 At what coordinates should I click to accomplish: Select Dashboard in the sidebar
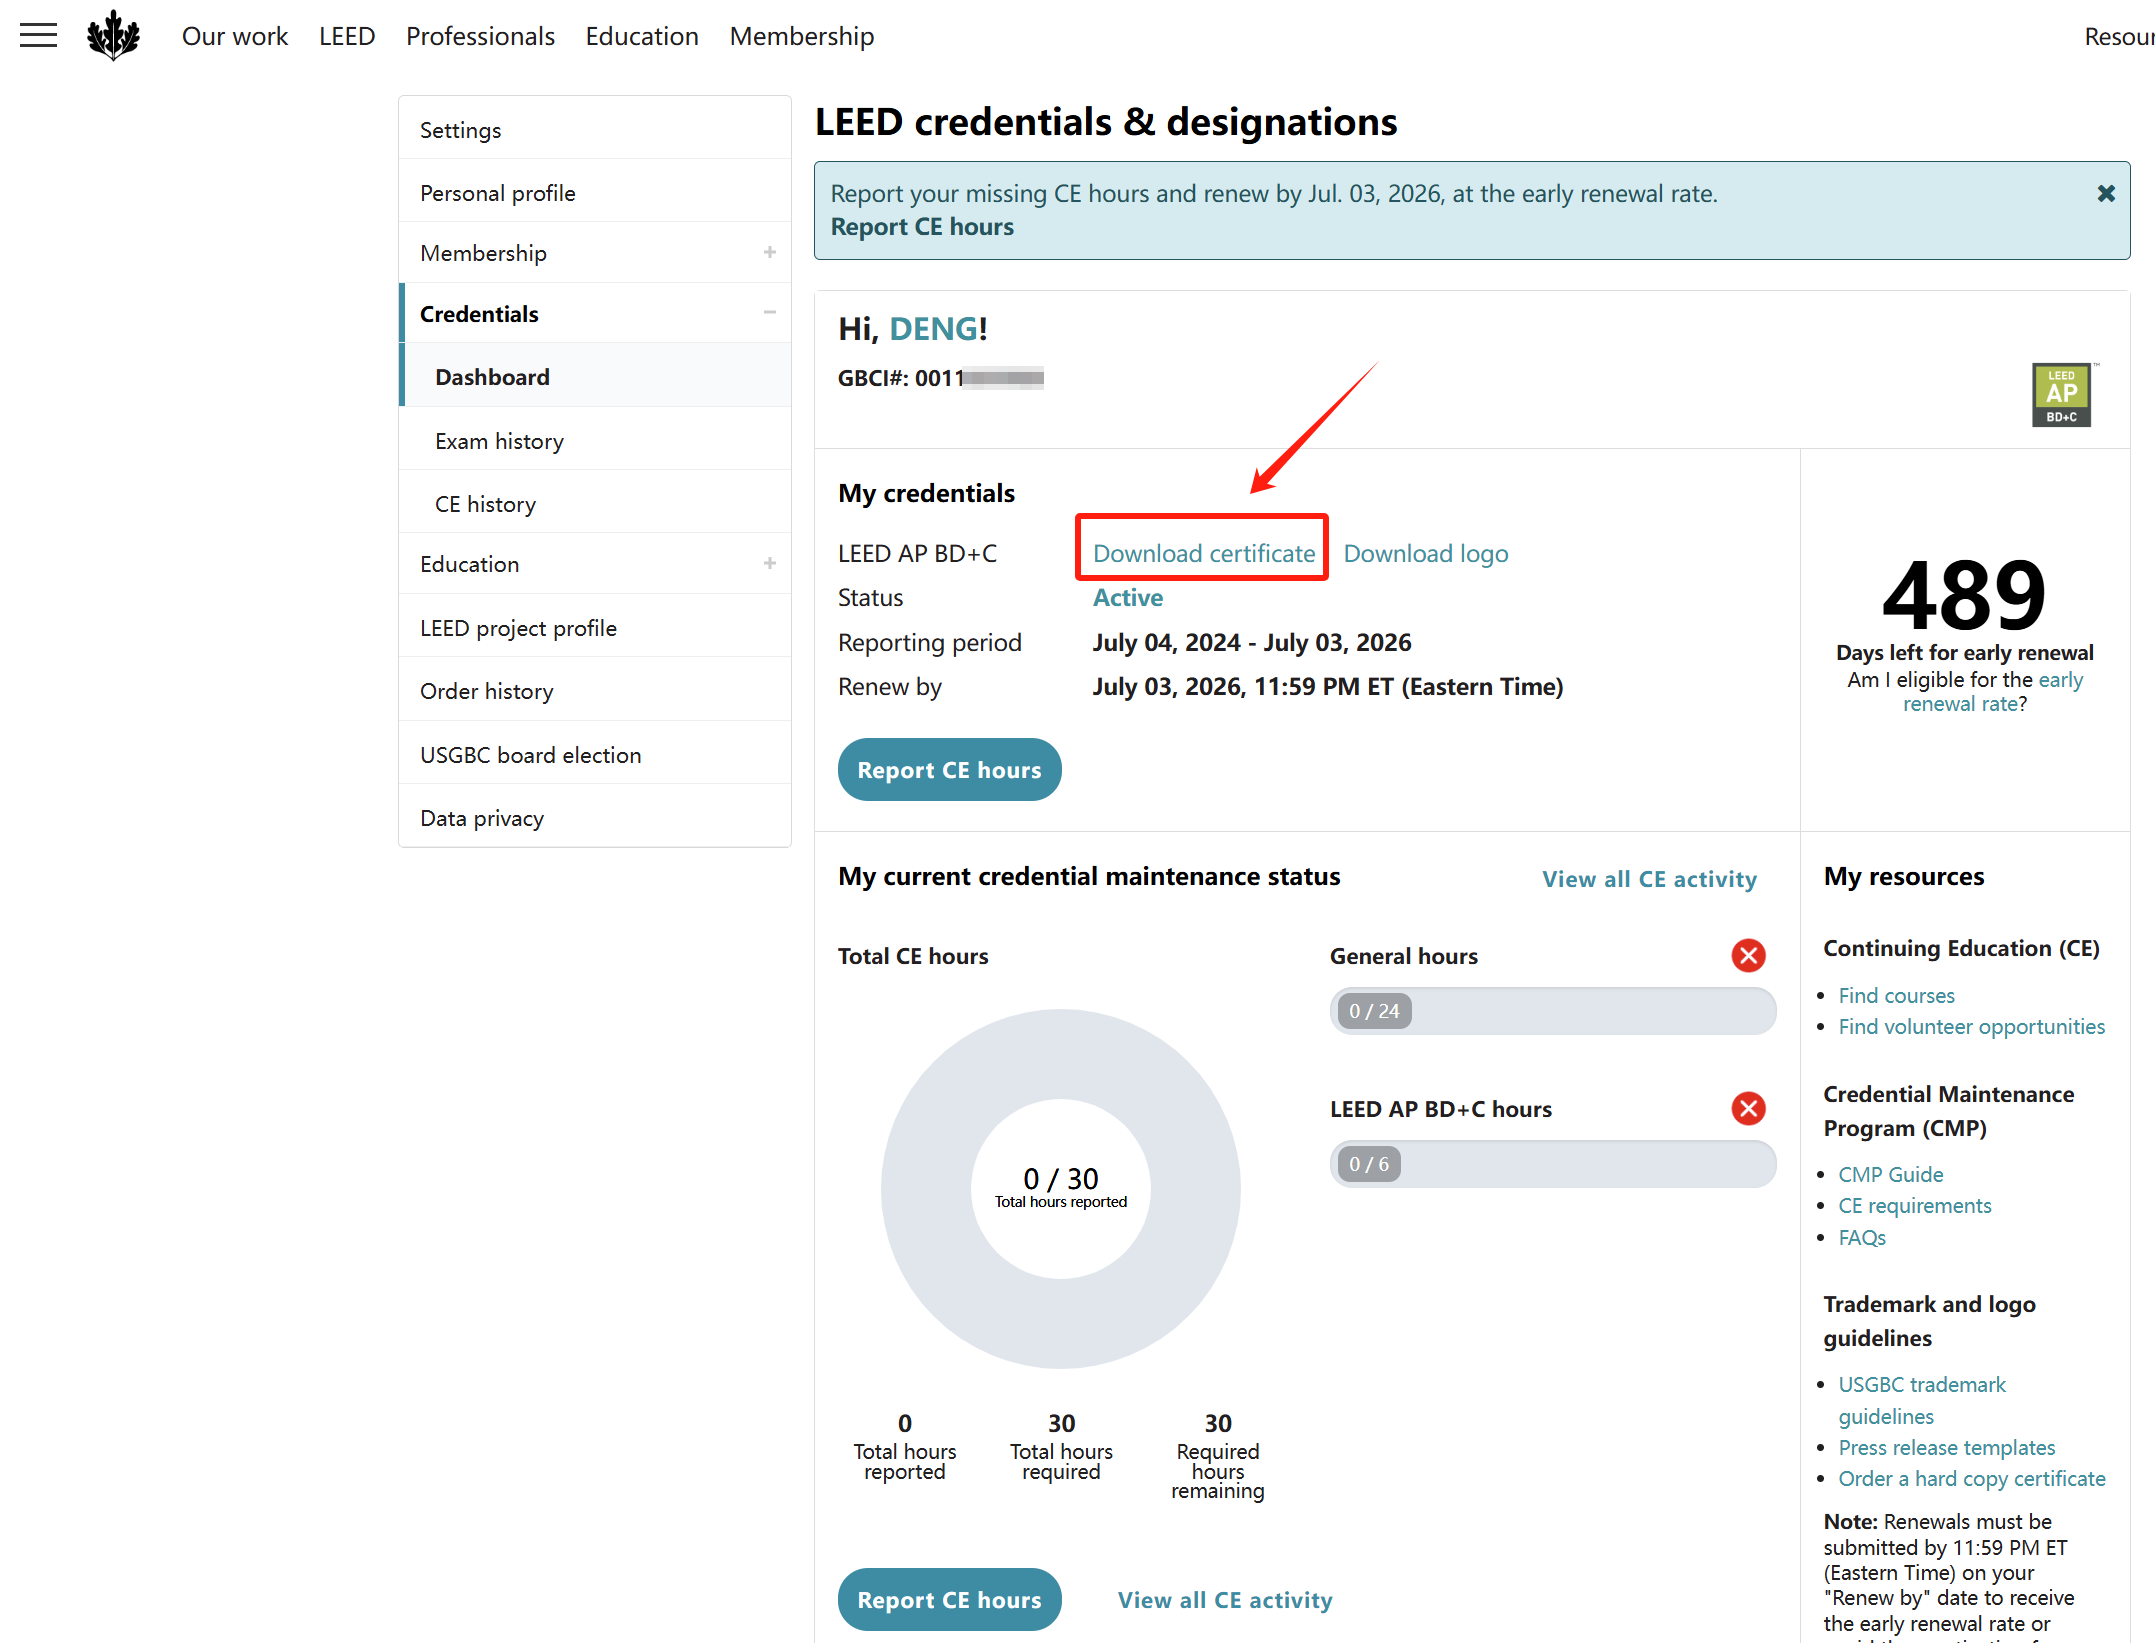click(595, 377)
